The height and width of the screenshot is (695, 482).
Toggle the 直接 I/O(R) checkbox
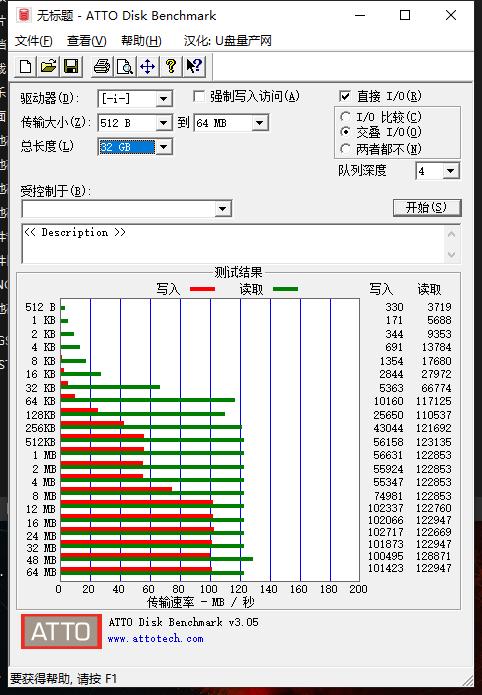point(345,96)
